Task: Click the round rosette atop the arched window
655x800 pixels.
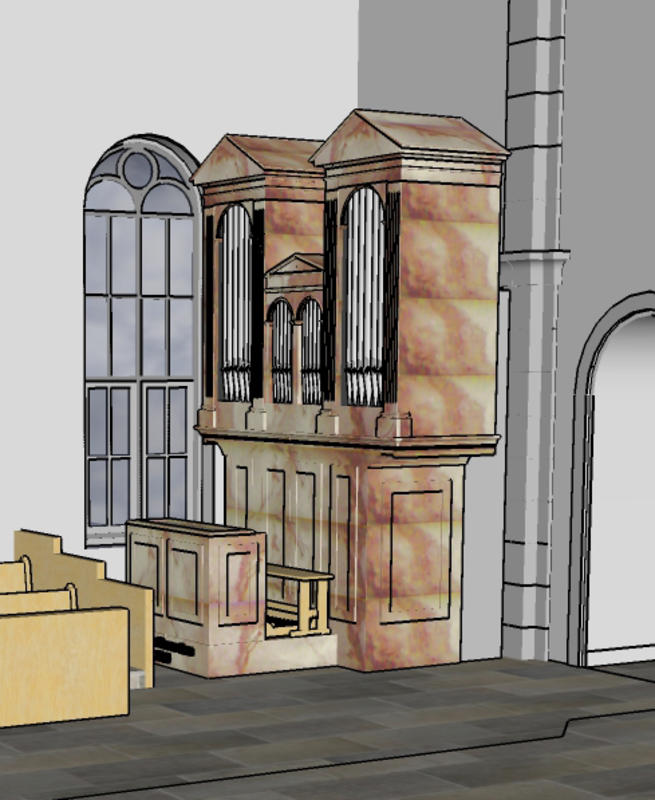Action: coord(137,169)
